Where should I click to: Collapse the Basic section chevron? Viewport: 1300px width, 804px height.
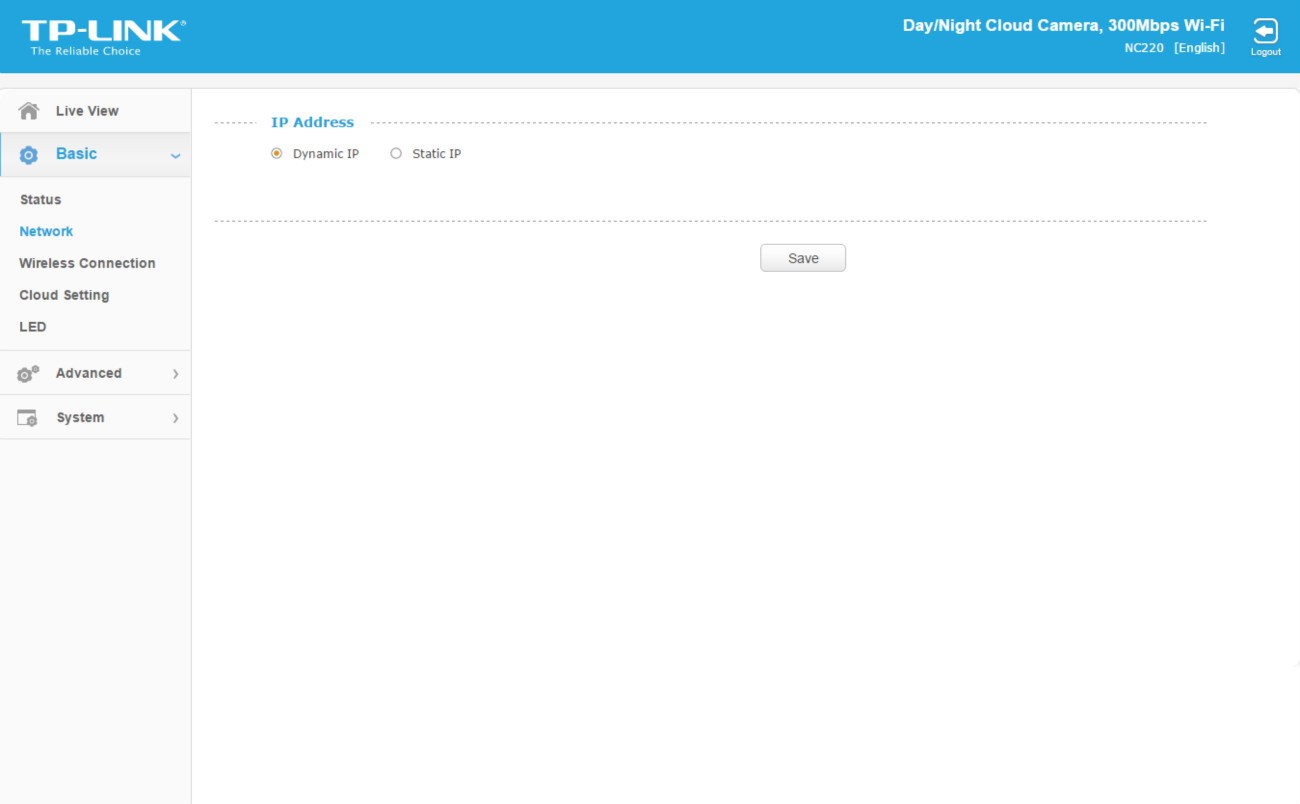point(175,156)
